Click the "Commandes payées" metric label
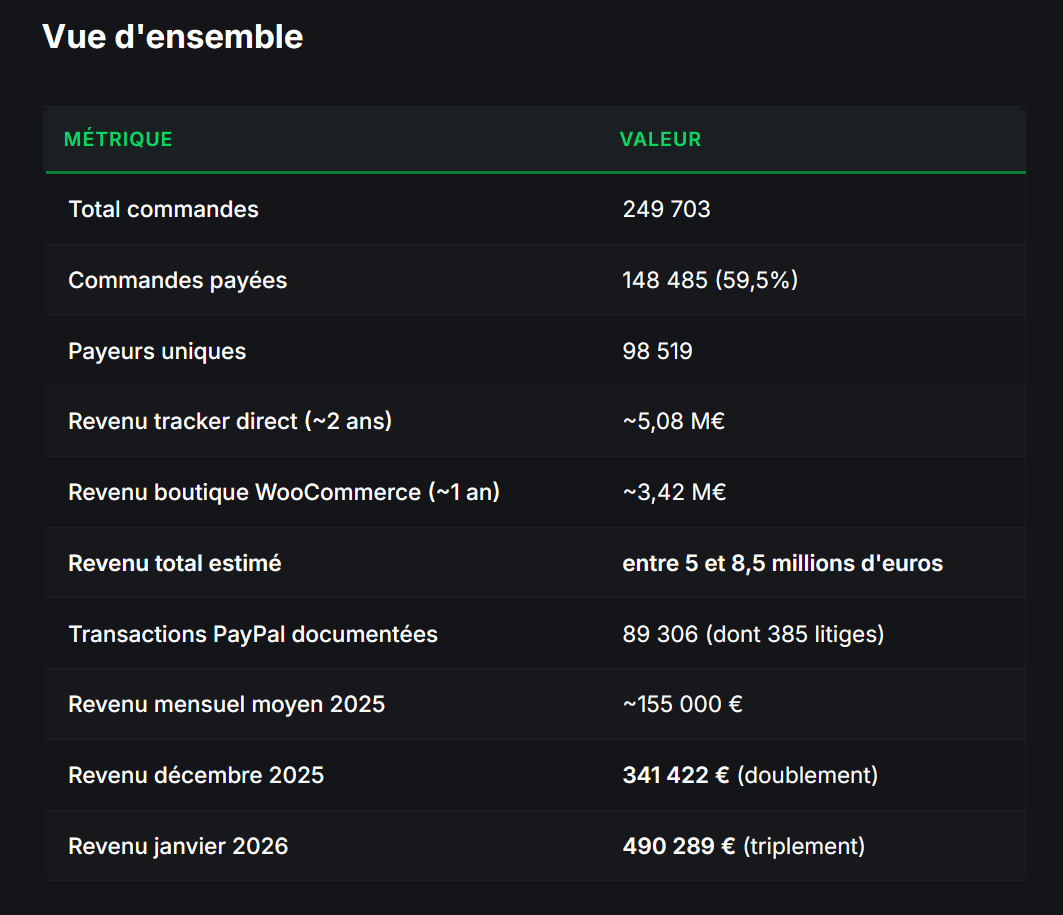This screenshot has width=1063, height=915. point(177,280)
